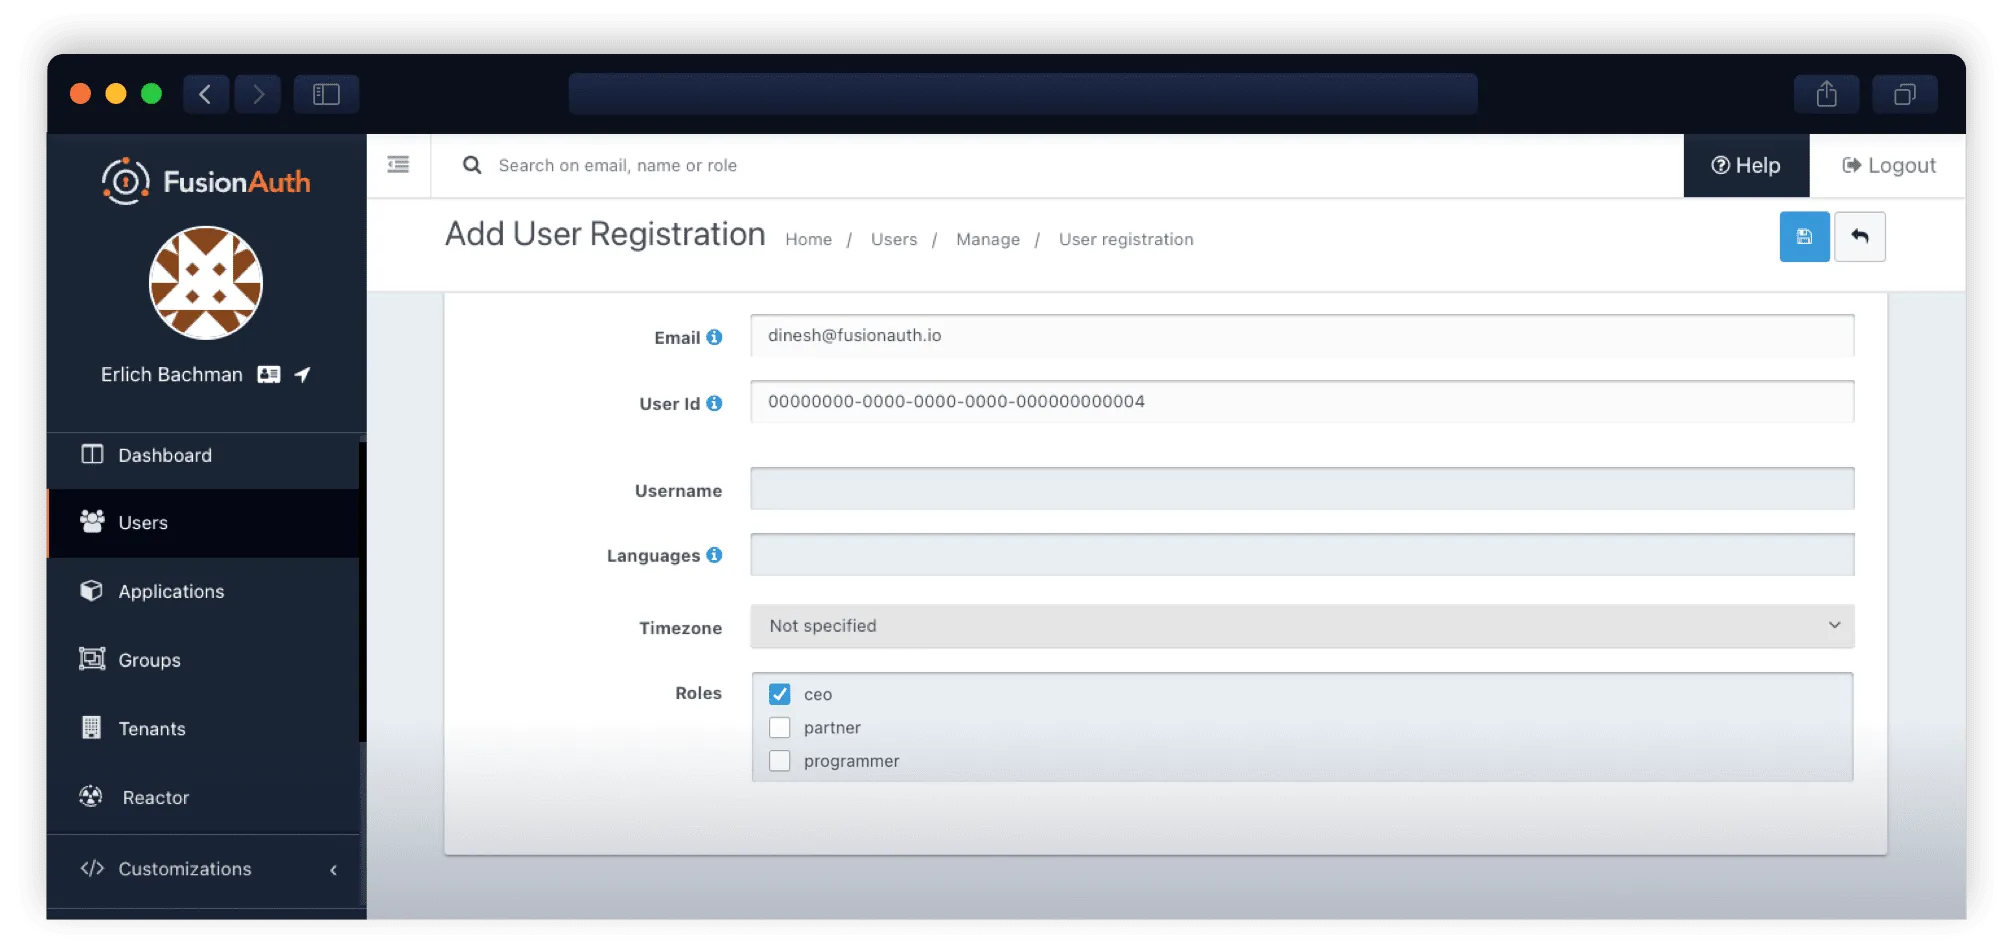This screenshot has width=2013, height=944.
Task: Follow the Users breadcrumb link
Action: point(894,239)
